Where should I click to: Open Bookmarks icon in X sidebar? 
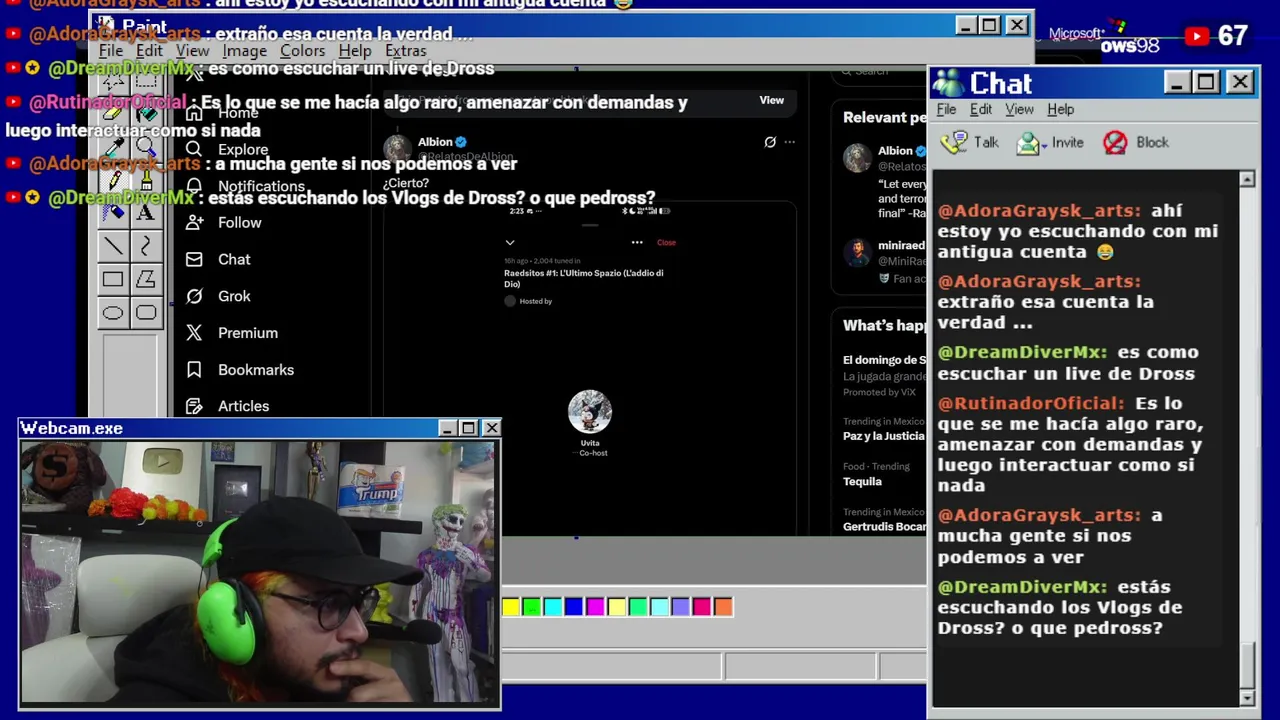pos(194,369)
